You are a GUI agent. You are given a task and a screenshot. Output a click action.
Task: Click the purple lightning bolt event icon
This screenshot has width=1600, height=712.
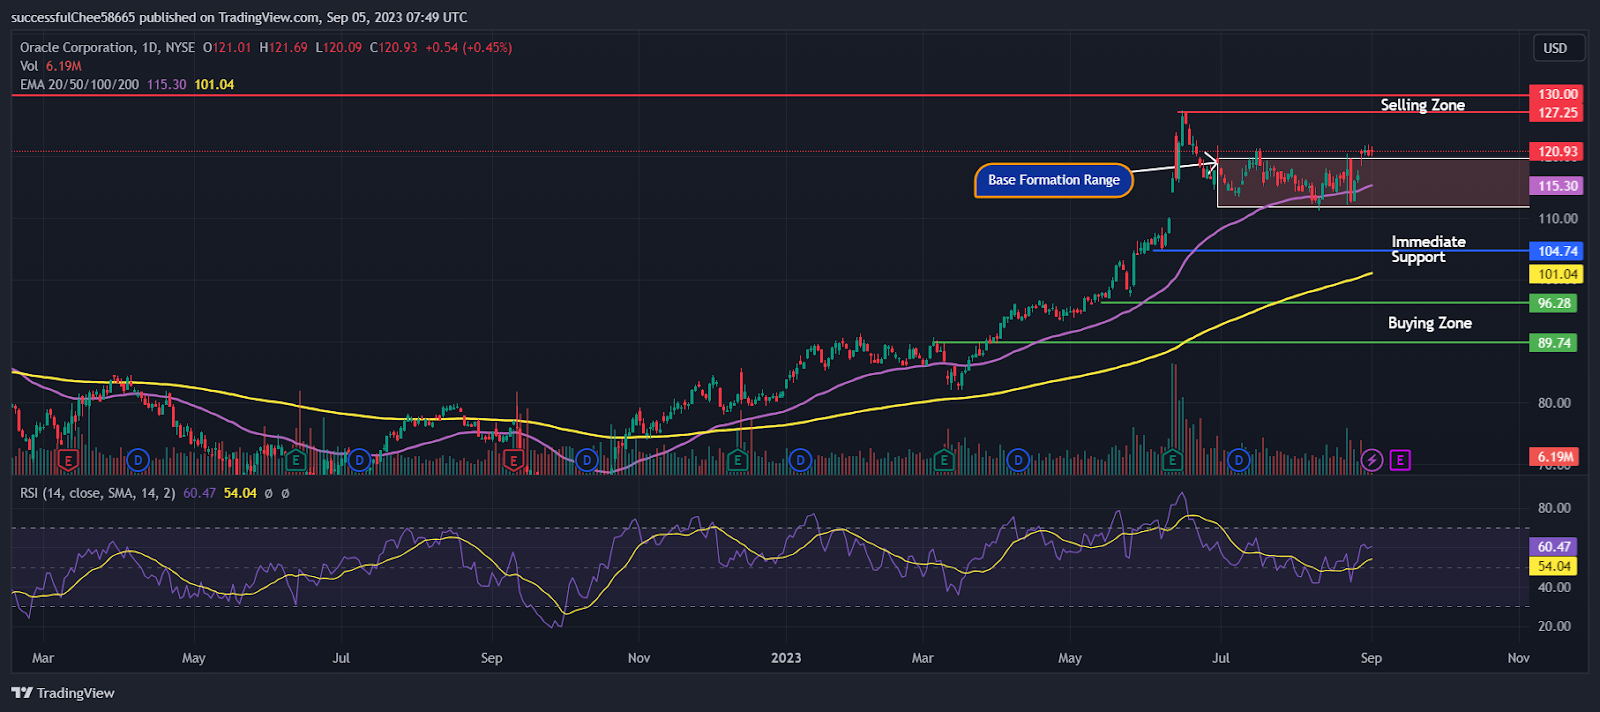(x=1372, y=460)
